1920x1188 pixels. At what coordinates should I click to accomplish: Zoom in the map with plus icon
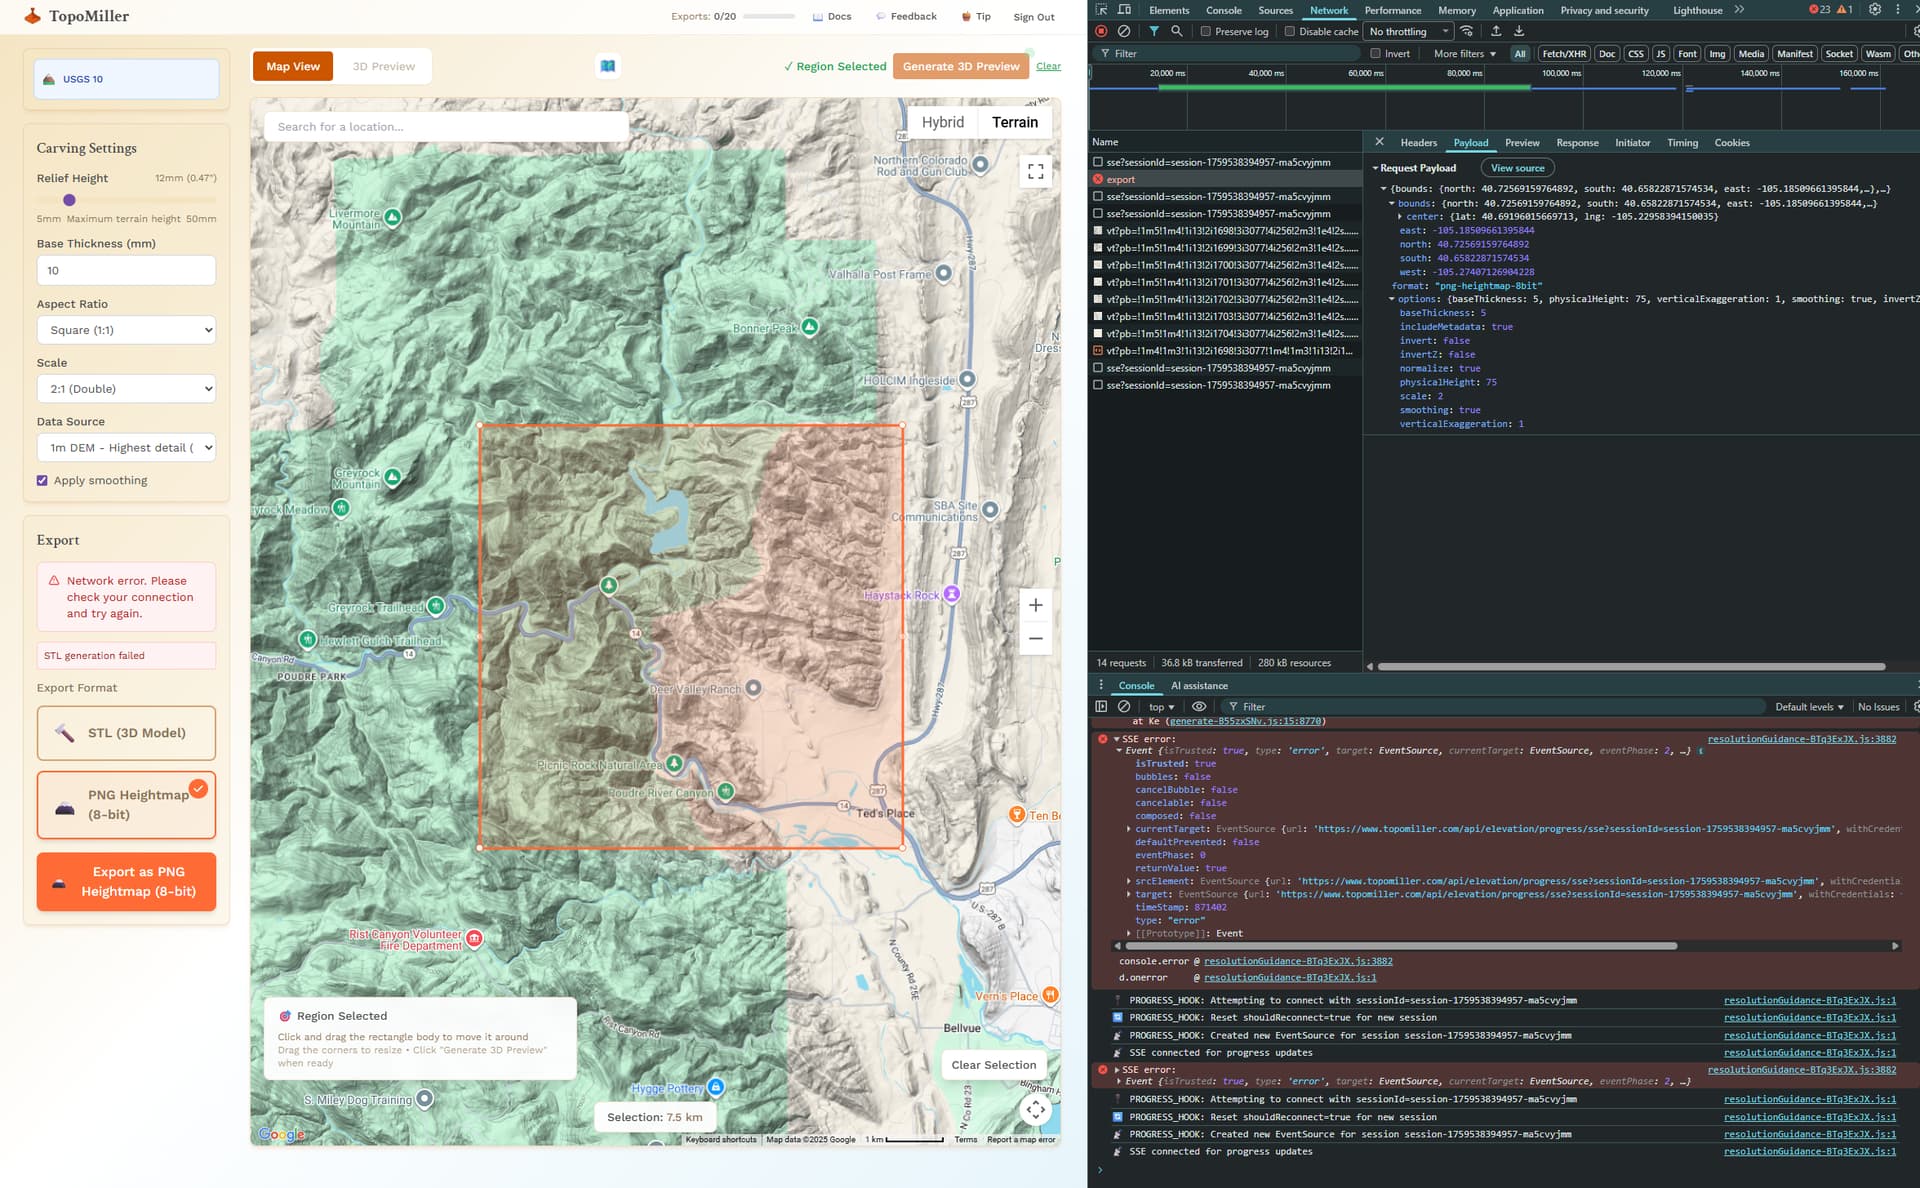[x=1035, y=605]
